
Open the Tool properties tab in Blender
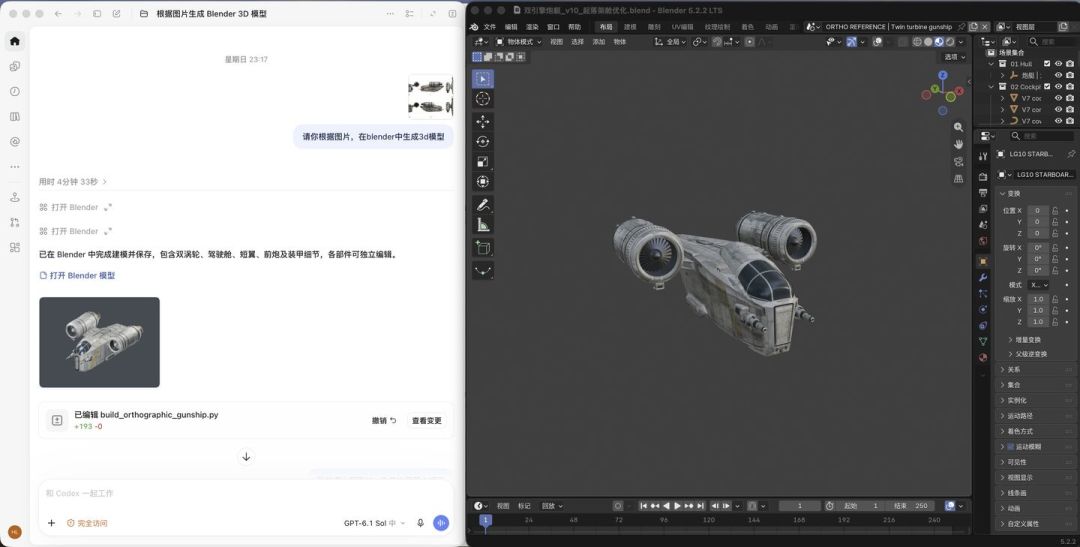click(x=983, y=156)
